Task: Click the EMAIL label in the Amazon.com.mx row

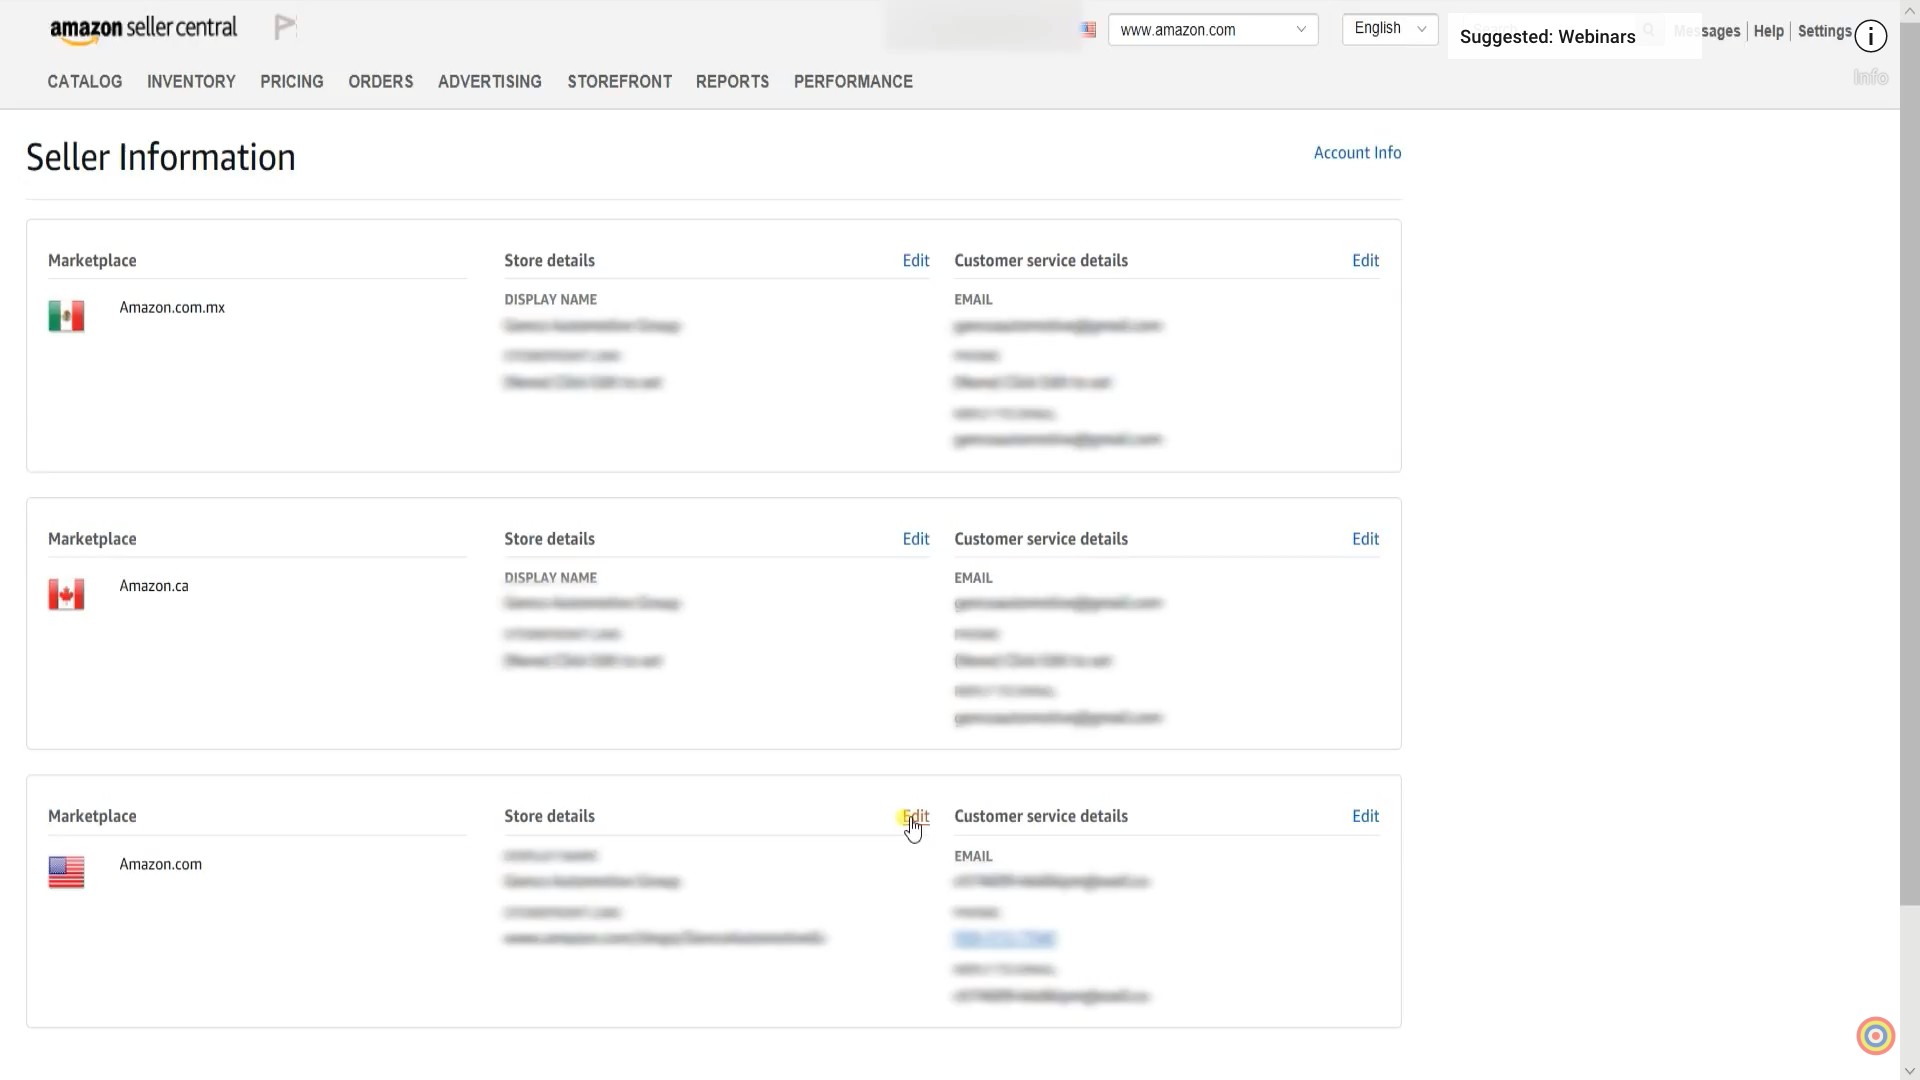Action: pyautogui.click(x=973, y=300)
